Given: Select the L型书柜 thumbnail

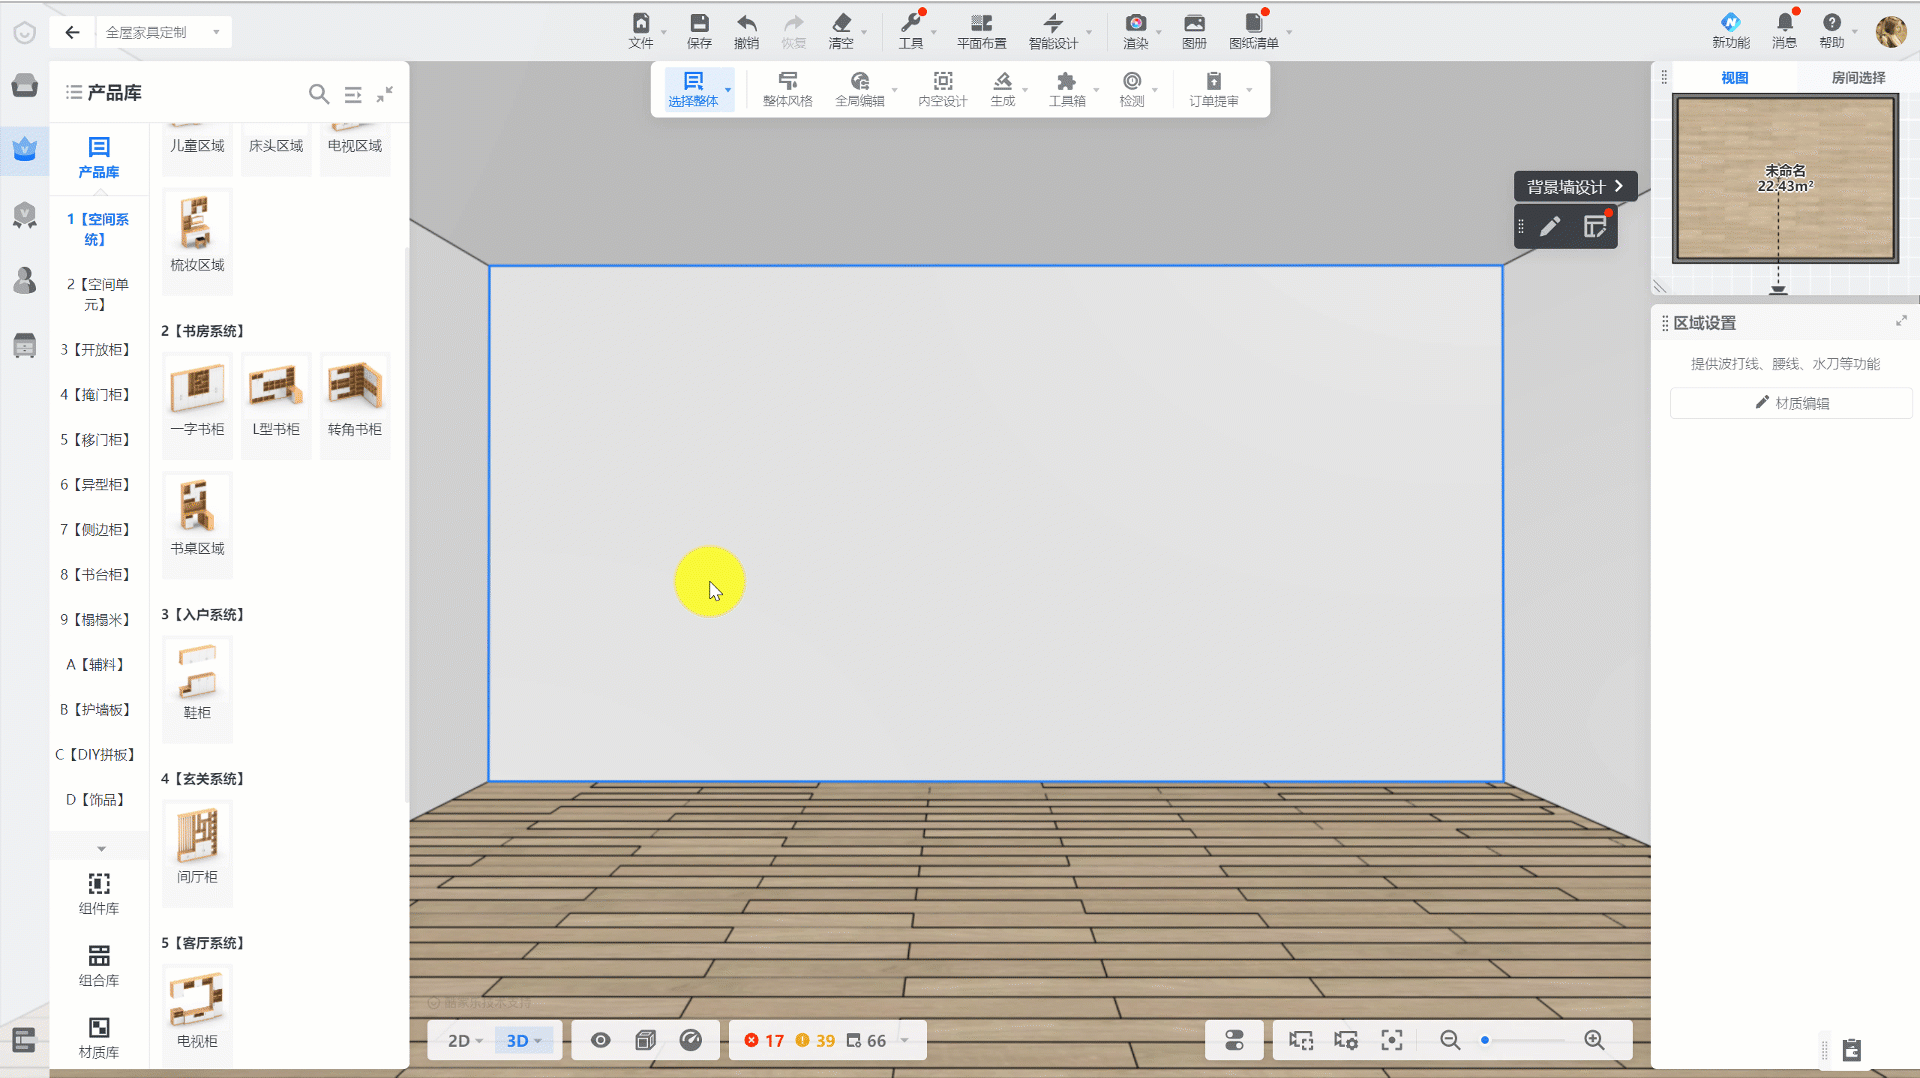Looking at the screenshot, I should [276, 400].
